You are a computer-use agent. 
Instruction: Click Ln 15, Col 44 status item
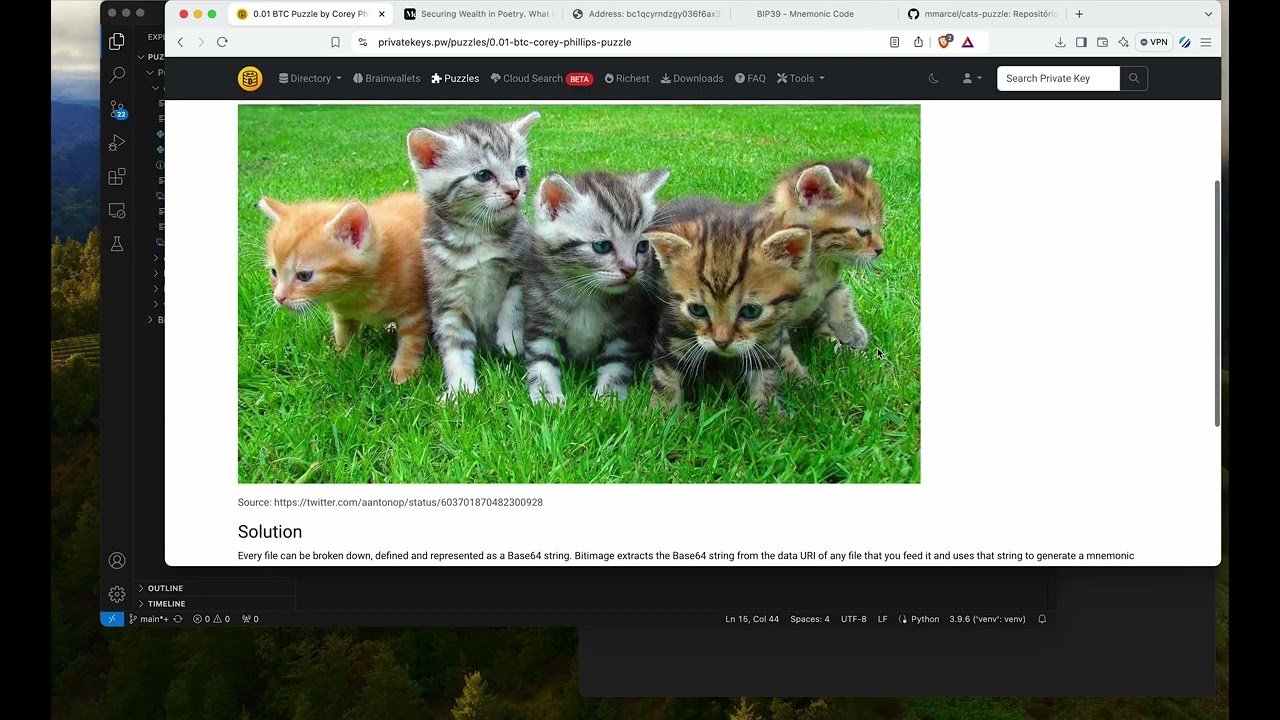(752, 619)
